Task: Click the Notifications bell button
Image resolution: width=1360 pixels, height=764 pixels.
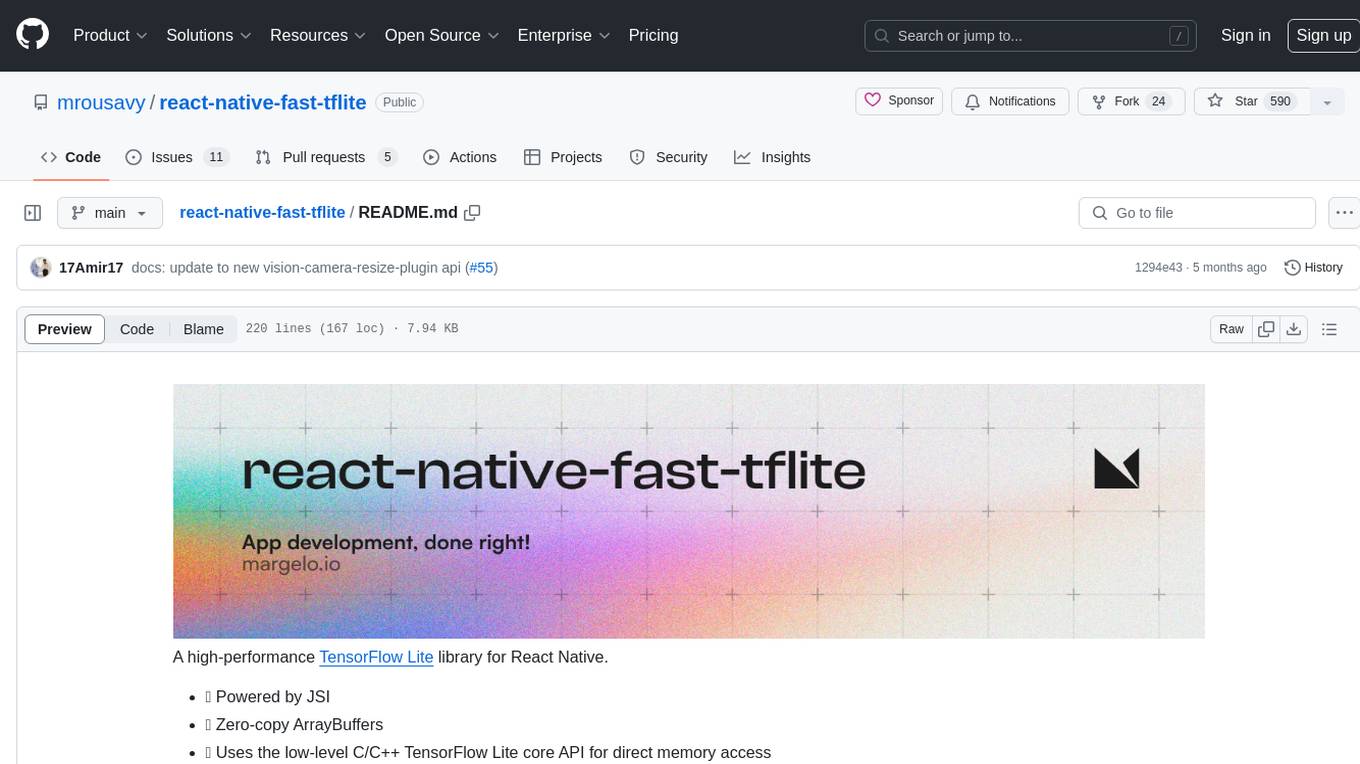Action: (x=1010, y=101)
